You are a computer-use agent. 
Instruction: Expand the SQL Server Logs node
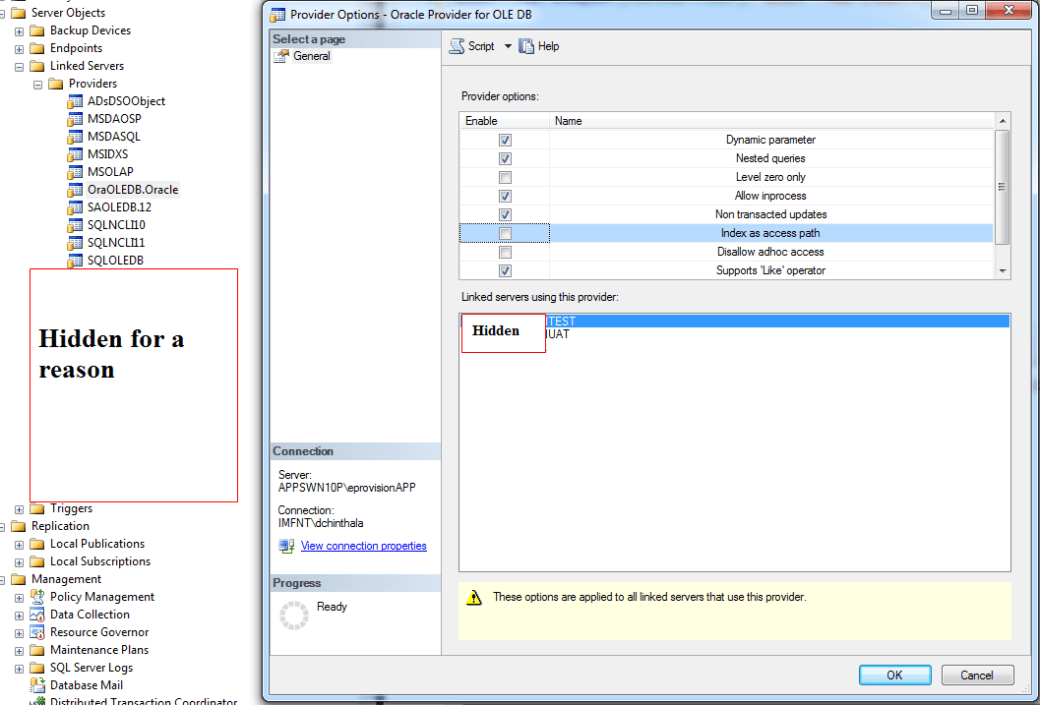[x=19, y=668]
